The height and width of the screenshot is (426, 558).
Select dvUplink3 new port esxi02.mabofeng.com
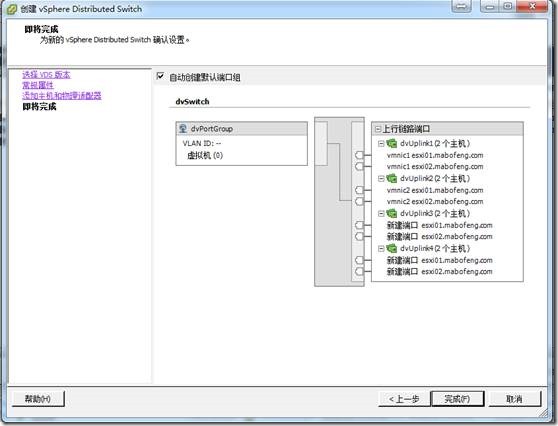tap(439, 236)
